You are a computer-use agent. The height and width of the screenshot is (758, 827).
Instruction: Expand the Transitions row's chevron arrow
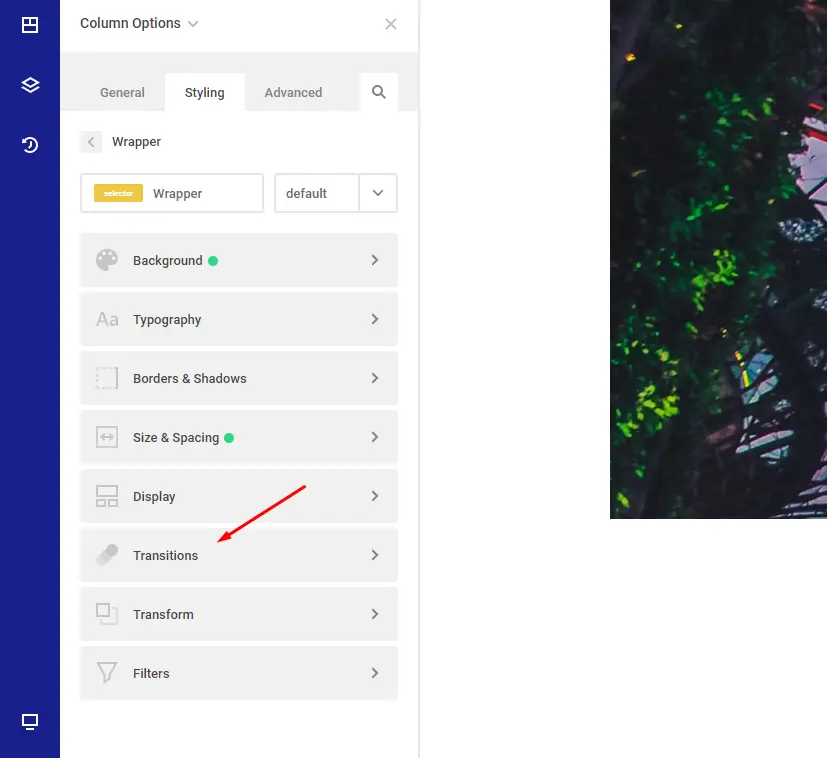coord(374,555)
